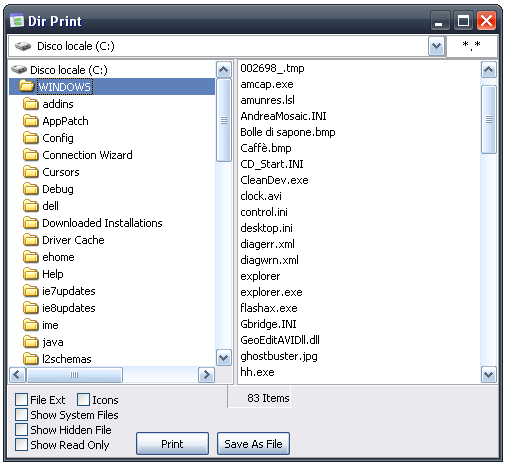The image size is (508, 465).
Task: Enable the Icons checkbox
Action: [83, 399]
